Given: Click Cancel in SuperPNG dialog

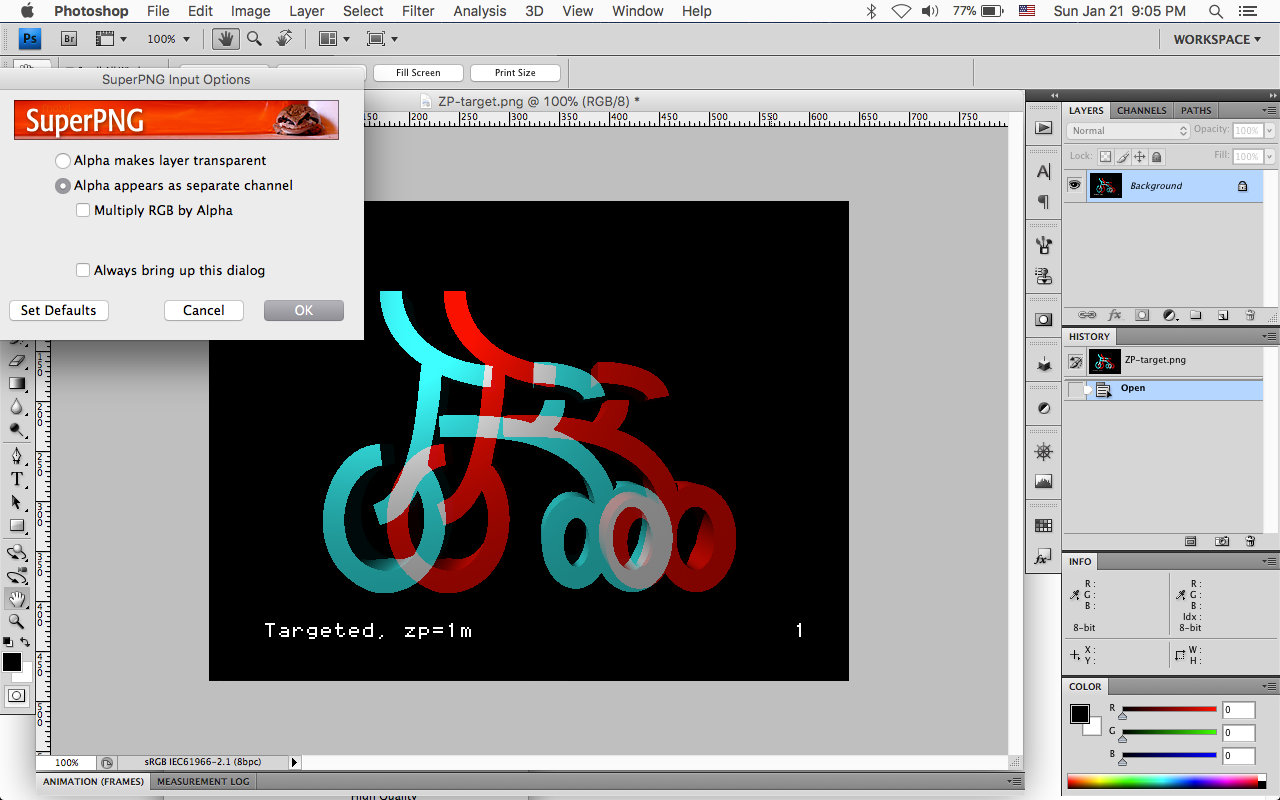Looking at the screenshot, I should [204, 310].
